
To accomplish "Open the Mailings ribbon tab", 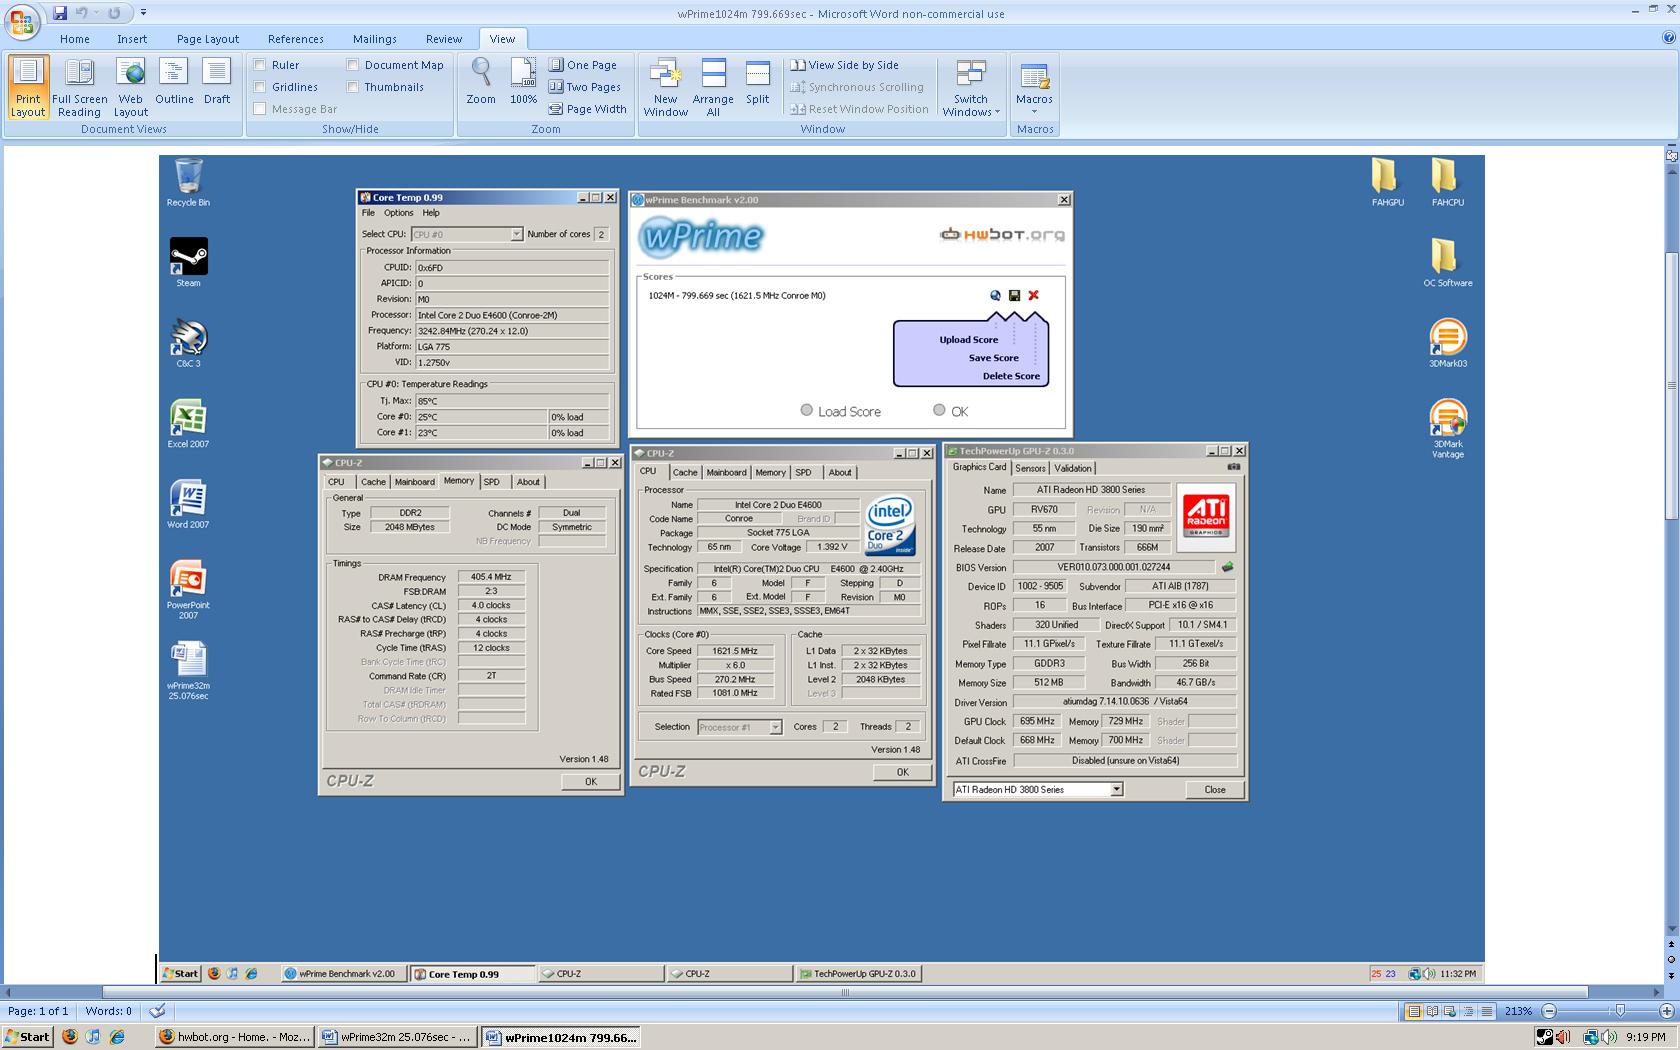I will [x=375, y=39].
